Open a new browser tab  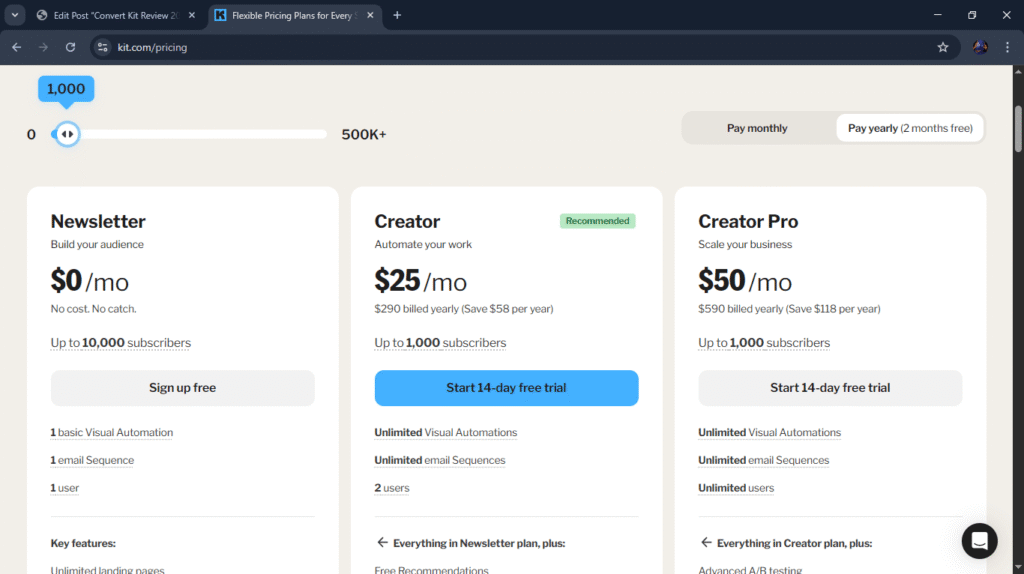pyautogui.click(x=397, y=15)
